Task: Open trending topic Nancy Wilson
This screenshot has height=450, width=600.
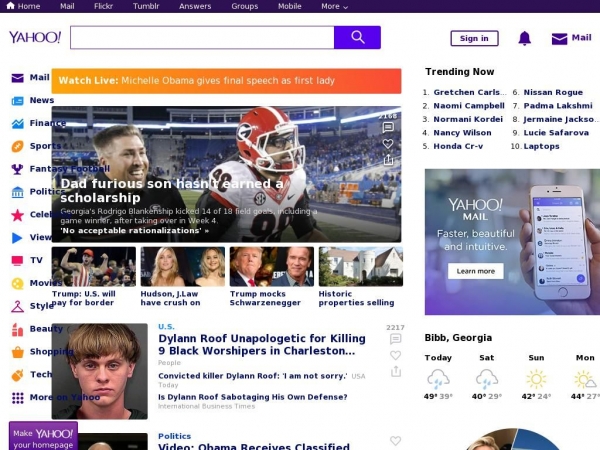Action: tap(462, 133)
